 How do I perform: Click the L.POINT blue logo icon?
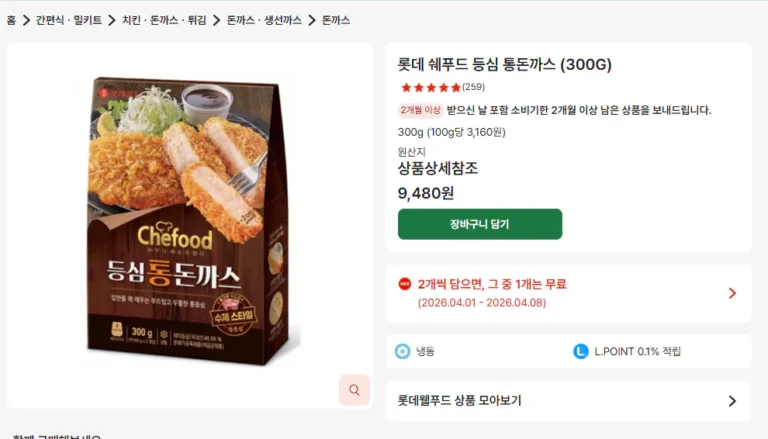581,351
